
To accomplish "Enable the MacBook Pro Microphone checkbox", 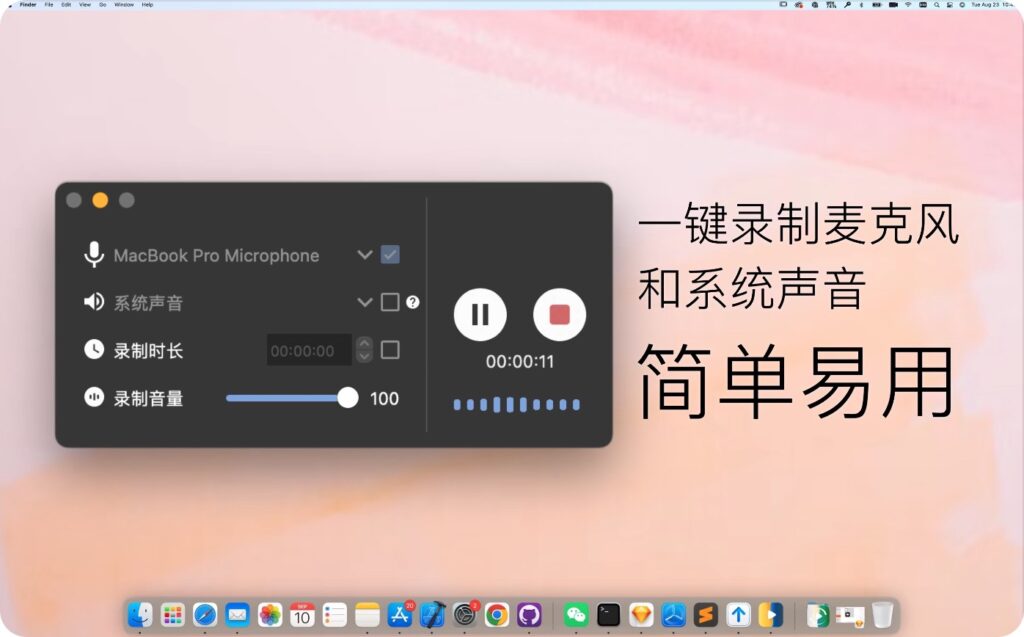I will (390, 255).
